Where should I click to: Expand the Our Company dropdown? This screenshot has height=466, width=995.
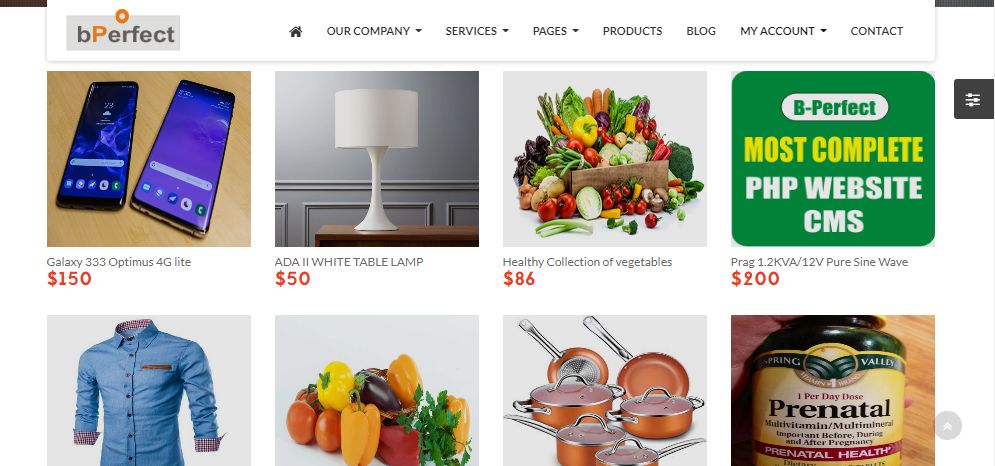(x=374, y=31)
